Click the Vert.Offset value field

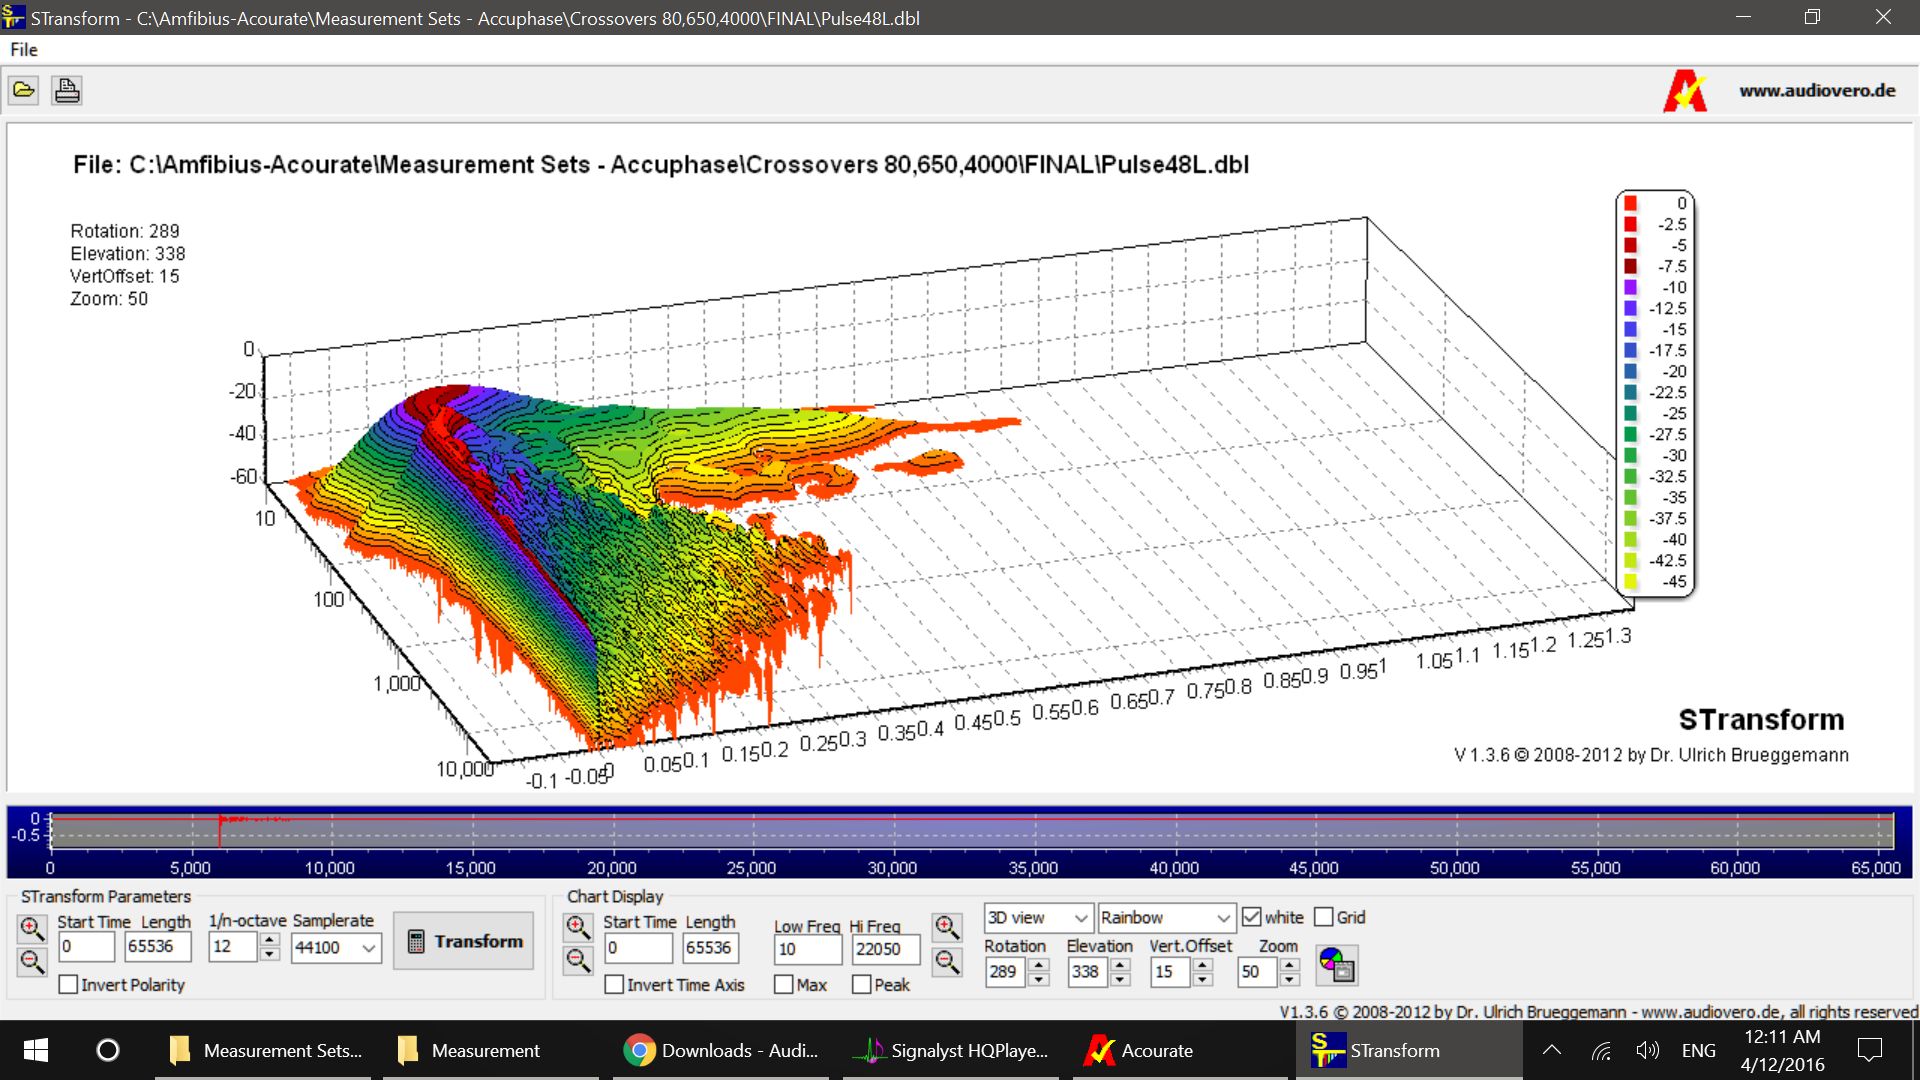click(x=1171, y=972)
